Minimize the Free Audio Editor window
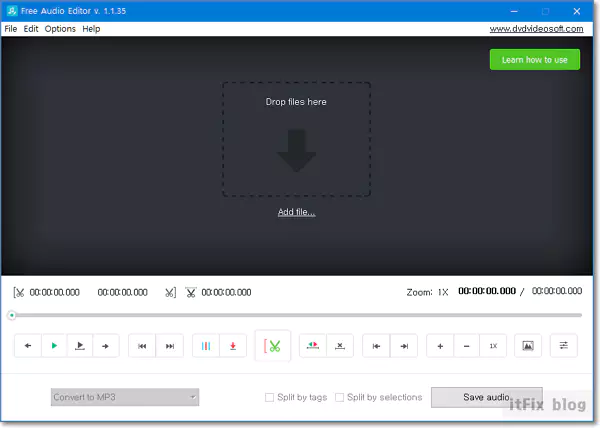This screenshot has height=428, width=600. pos(514,11)
